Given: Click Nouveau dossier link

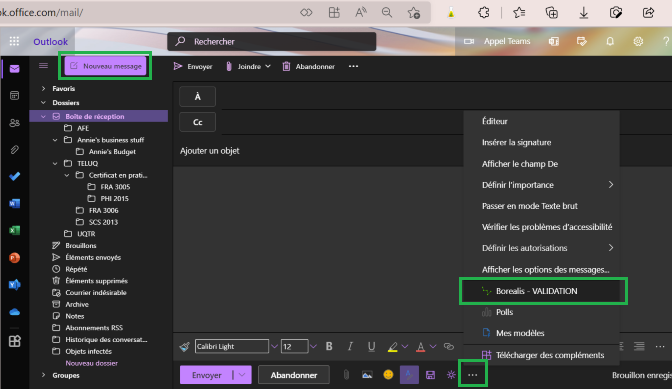Looking at the screenshot, I should pos(91,363).
